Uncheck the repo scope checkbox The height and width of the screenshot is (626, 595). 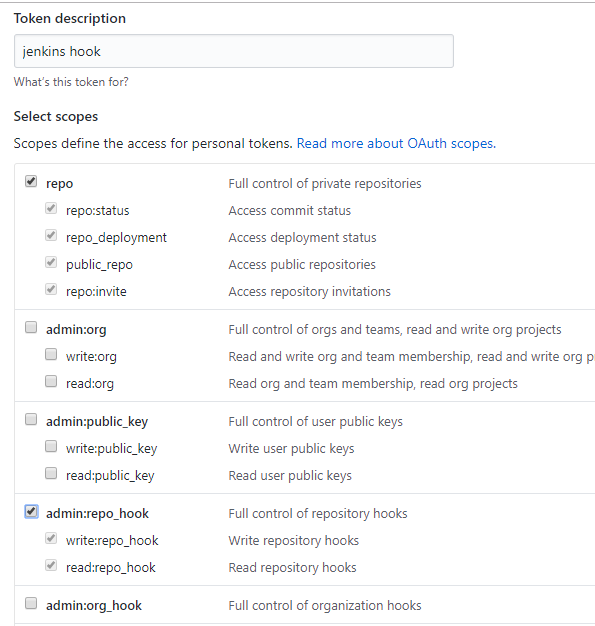tap(31, 181)
